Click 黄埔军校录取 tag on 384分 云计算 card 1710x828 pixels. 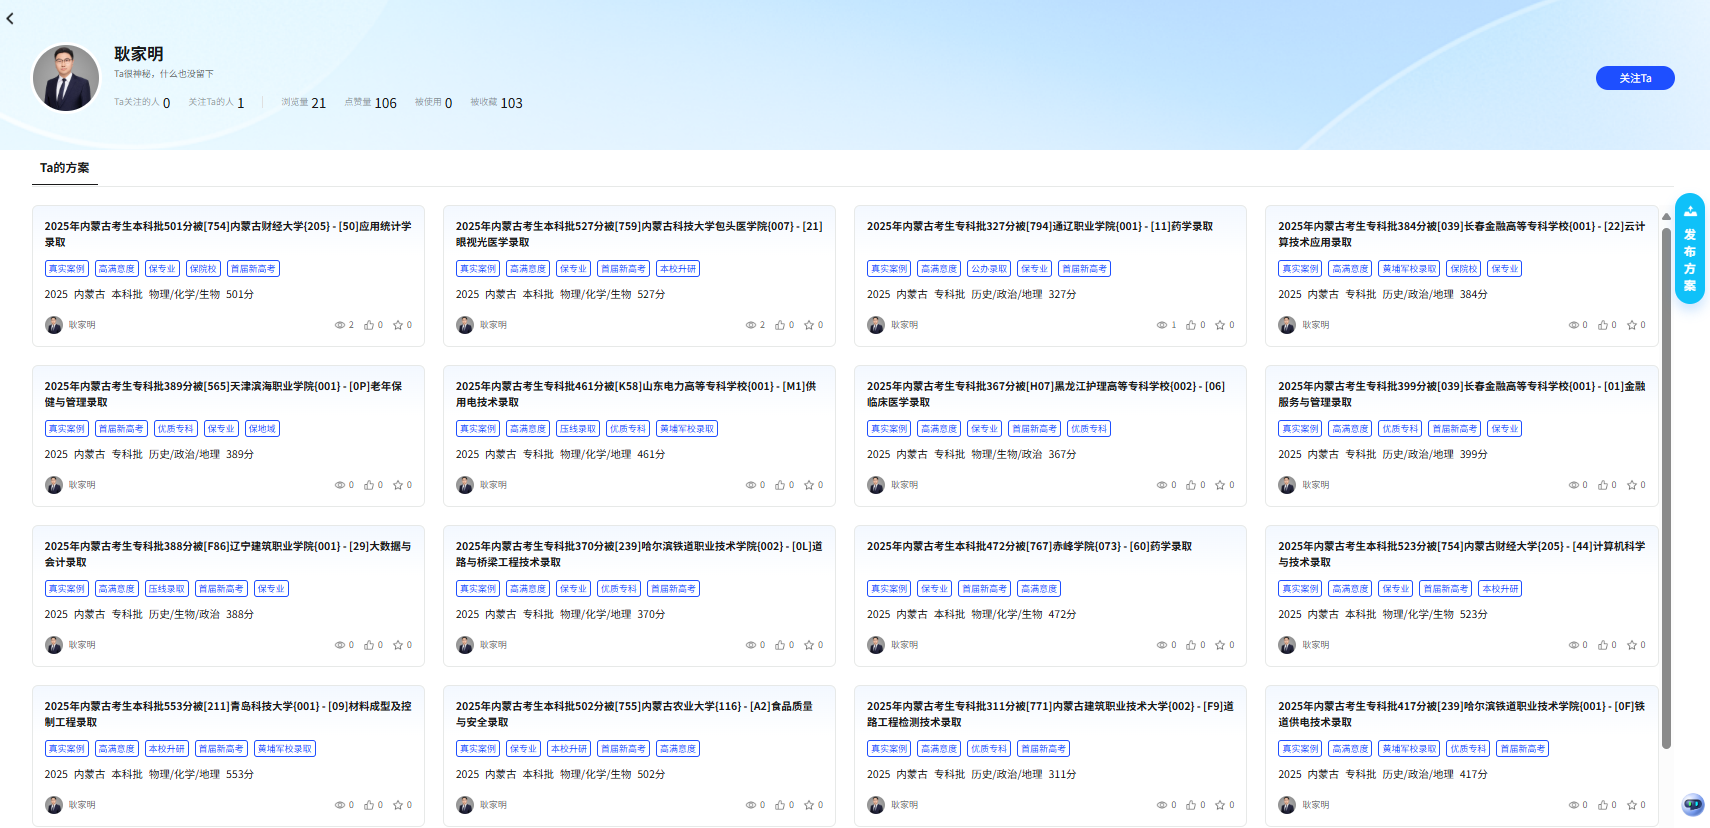[1410, 269]
